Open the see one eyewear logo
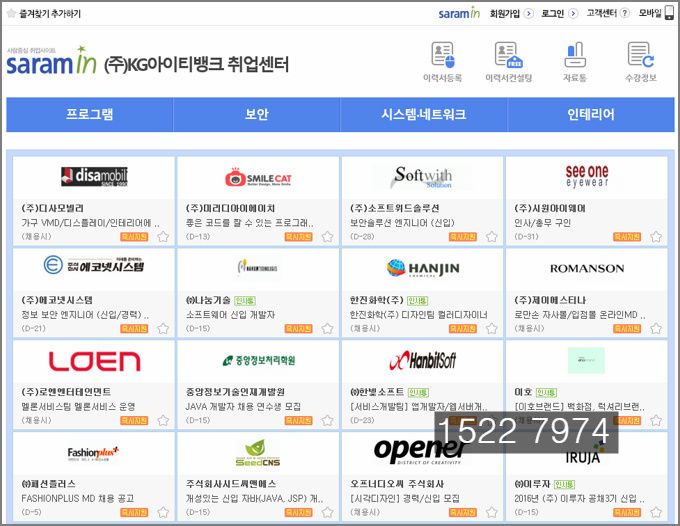Image resolution: width=680 pixels, height=526 pixels. tap(587, 176)
